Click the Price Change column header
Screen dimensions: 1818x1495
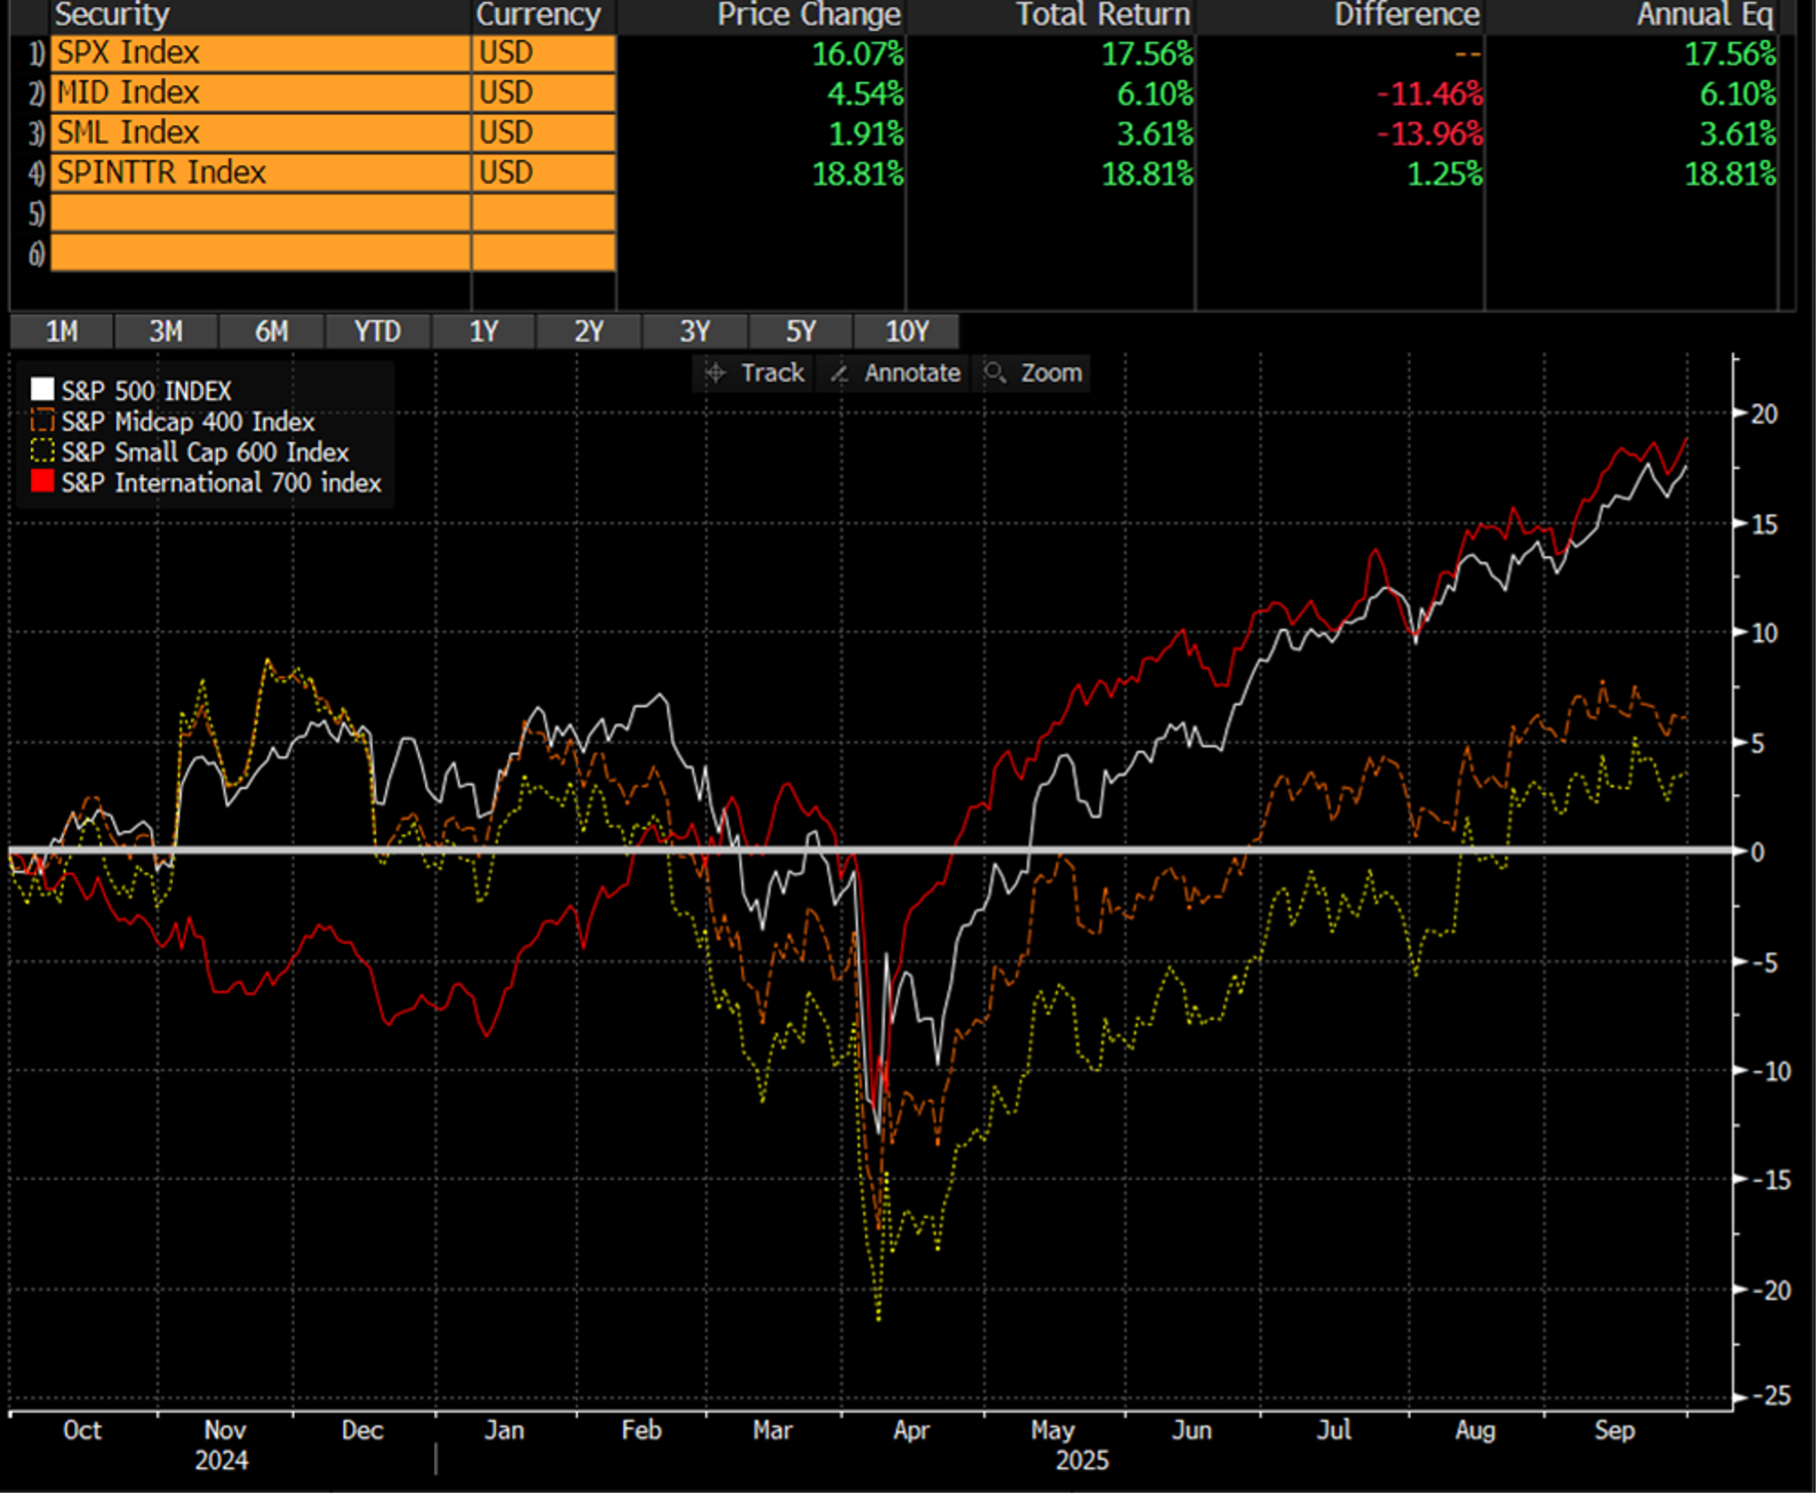pos(809,15)
